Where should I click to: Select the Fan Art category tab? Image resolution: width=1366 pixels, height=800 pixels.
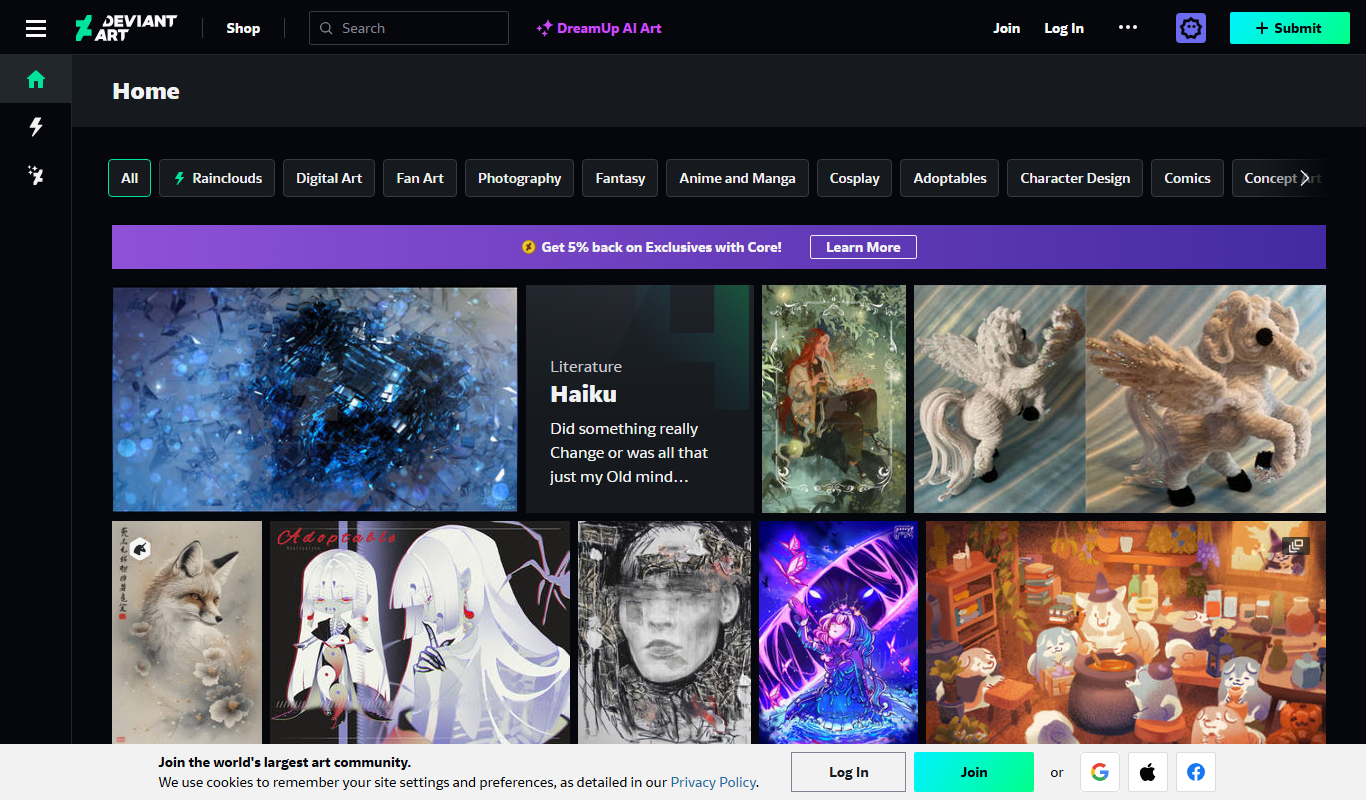tap(420, 178)
